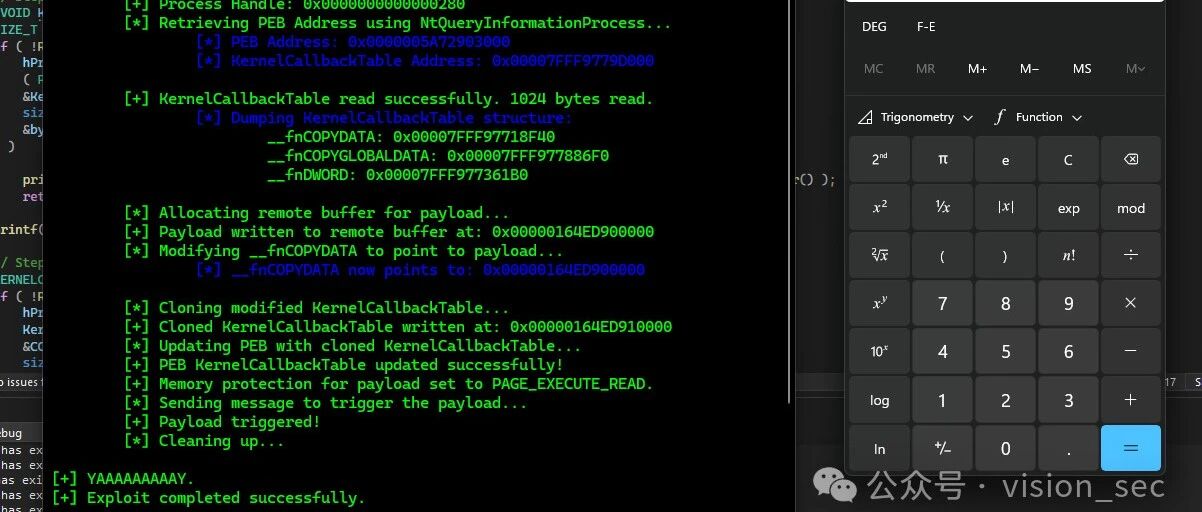The image size is (1202, 512).
Task: Expand the Function dropdown
Action: click(1038, 117)
